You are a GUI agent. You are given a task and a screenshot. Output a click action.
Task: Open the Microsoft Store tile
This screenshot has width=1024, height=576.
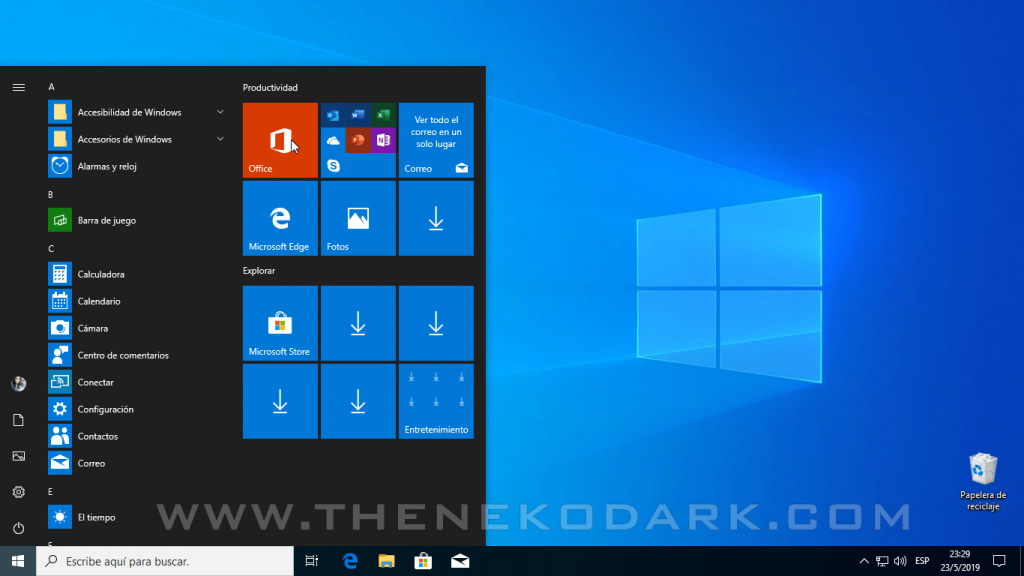click(x=280, y=323)
